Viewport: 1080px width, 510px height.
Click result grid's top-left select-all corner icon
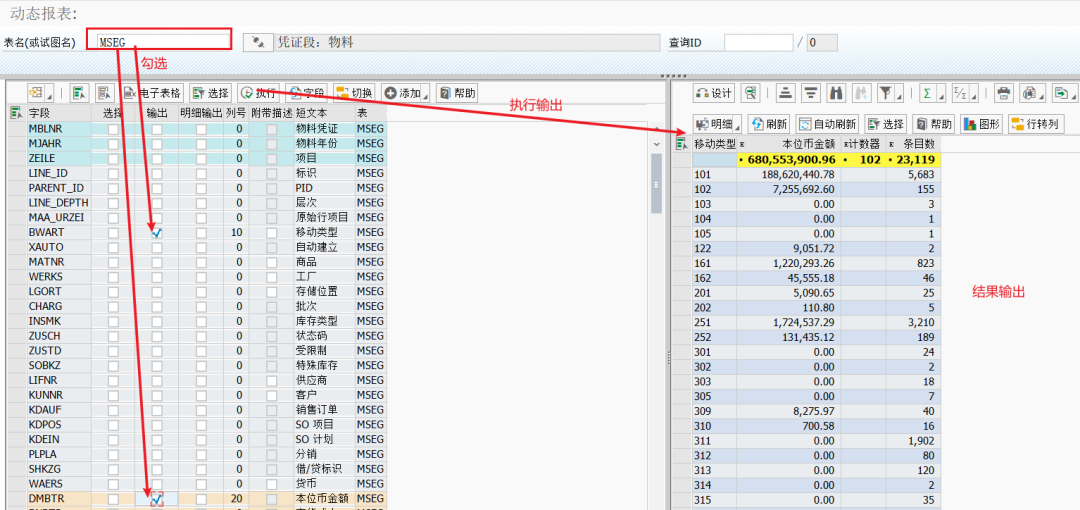tap(683, 144)
